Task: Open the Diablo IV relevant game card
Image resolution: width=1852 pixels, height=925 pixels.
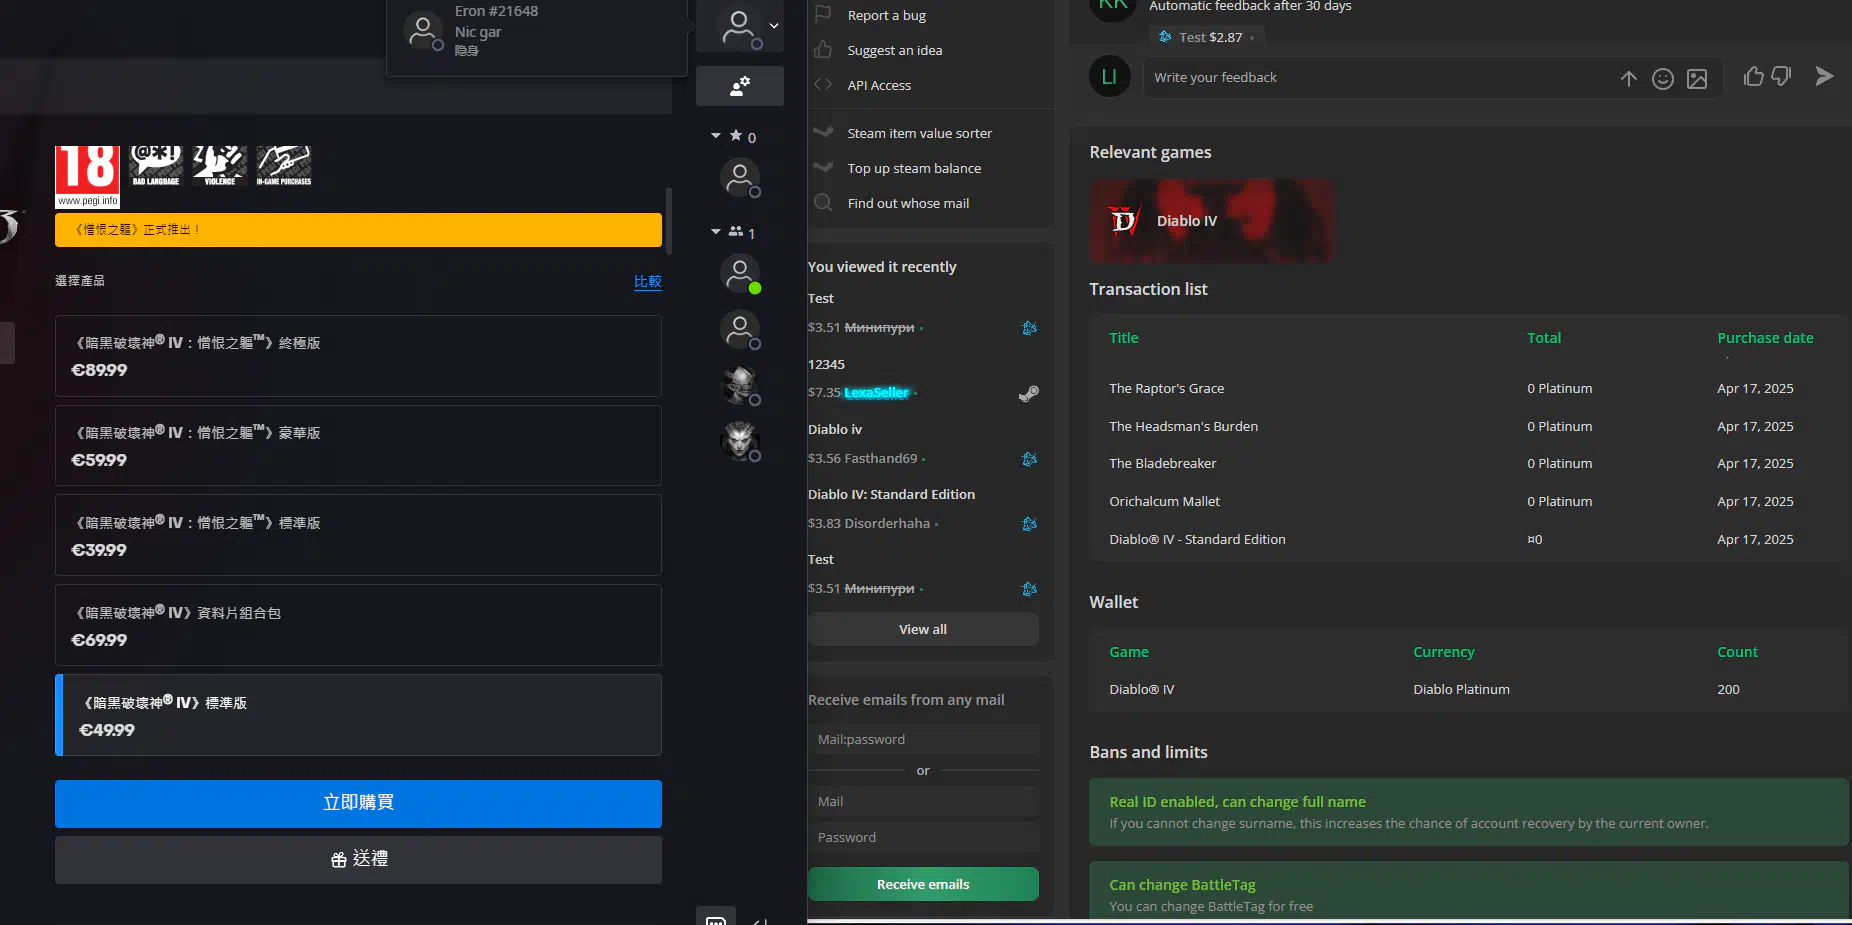Action: [x=1212, y=221]
